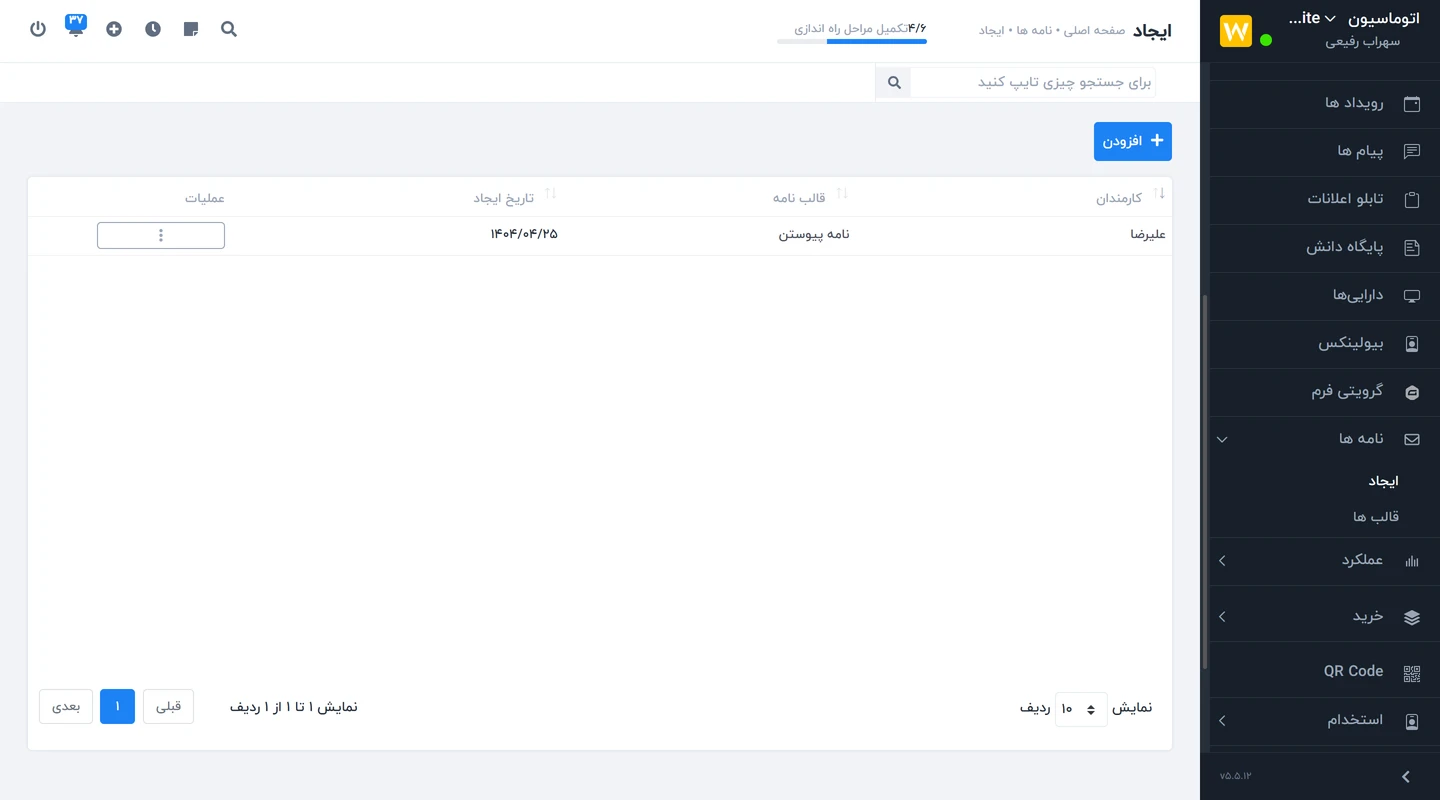Viewport: 1440px width, 800px height.
Task: Select قالب ها submenu item
Action: [x=1376, y=517]
